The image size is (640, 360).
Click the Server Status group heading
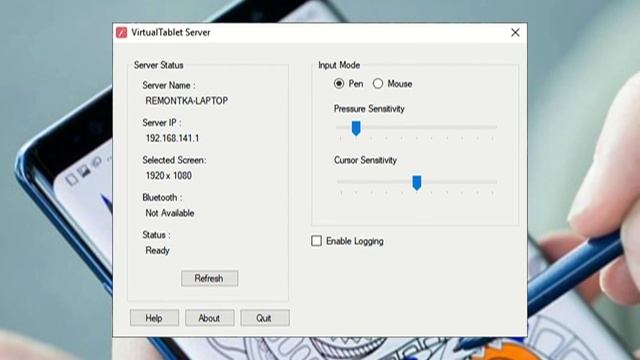pyautogui.click(x=158, y=65)
